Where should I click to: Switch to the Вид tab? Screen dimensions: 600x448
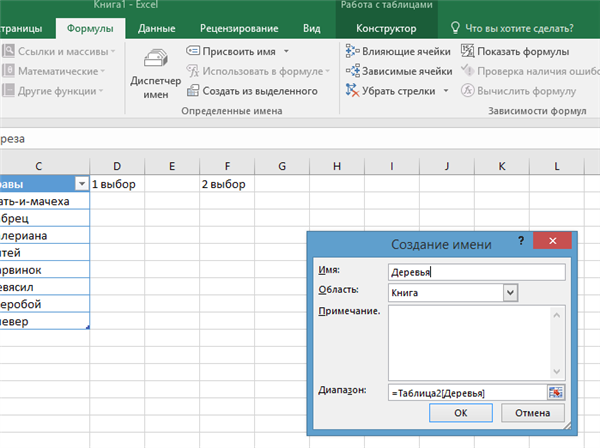[x=311, y=28]
